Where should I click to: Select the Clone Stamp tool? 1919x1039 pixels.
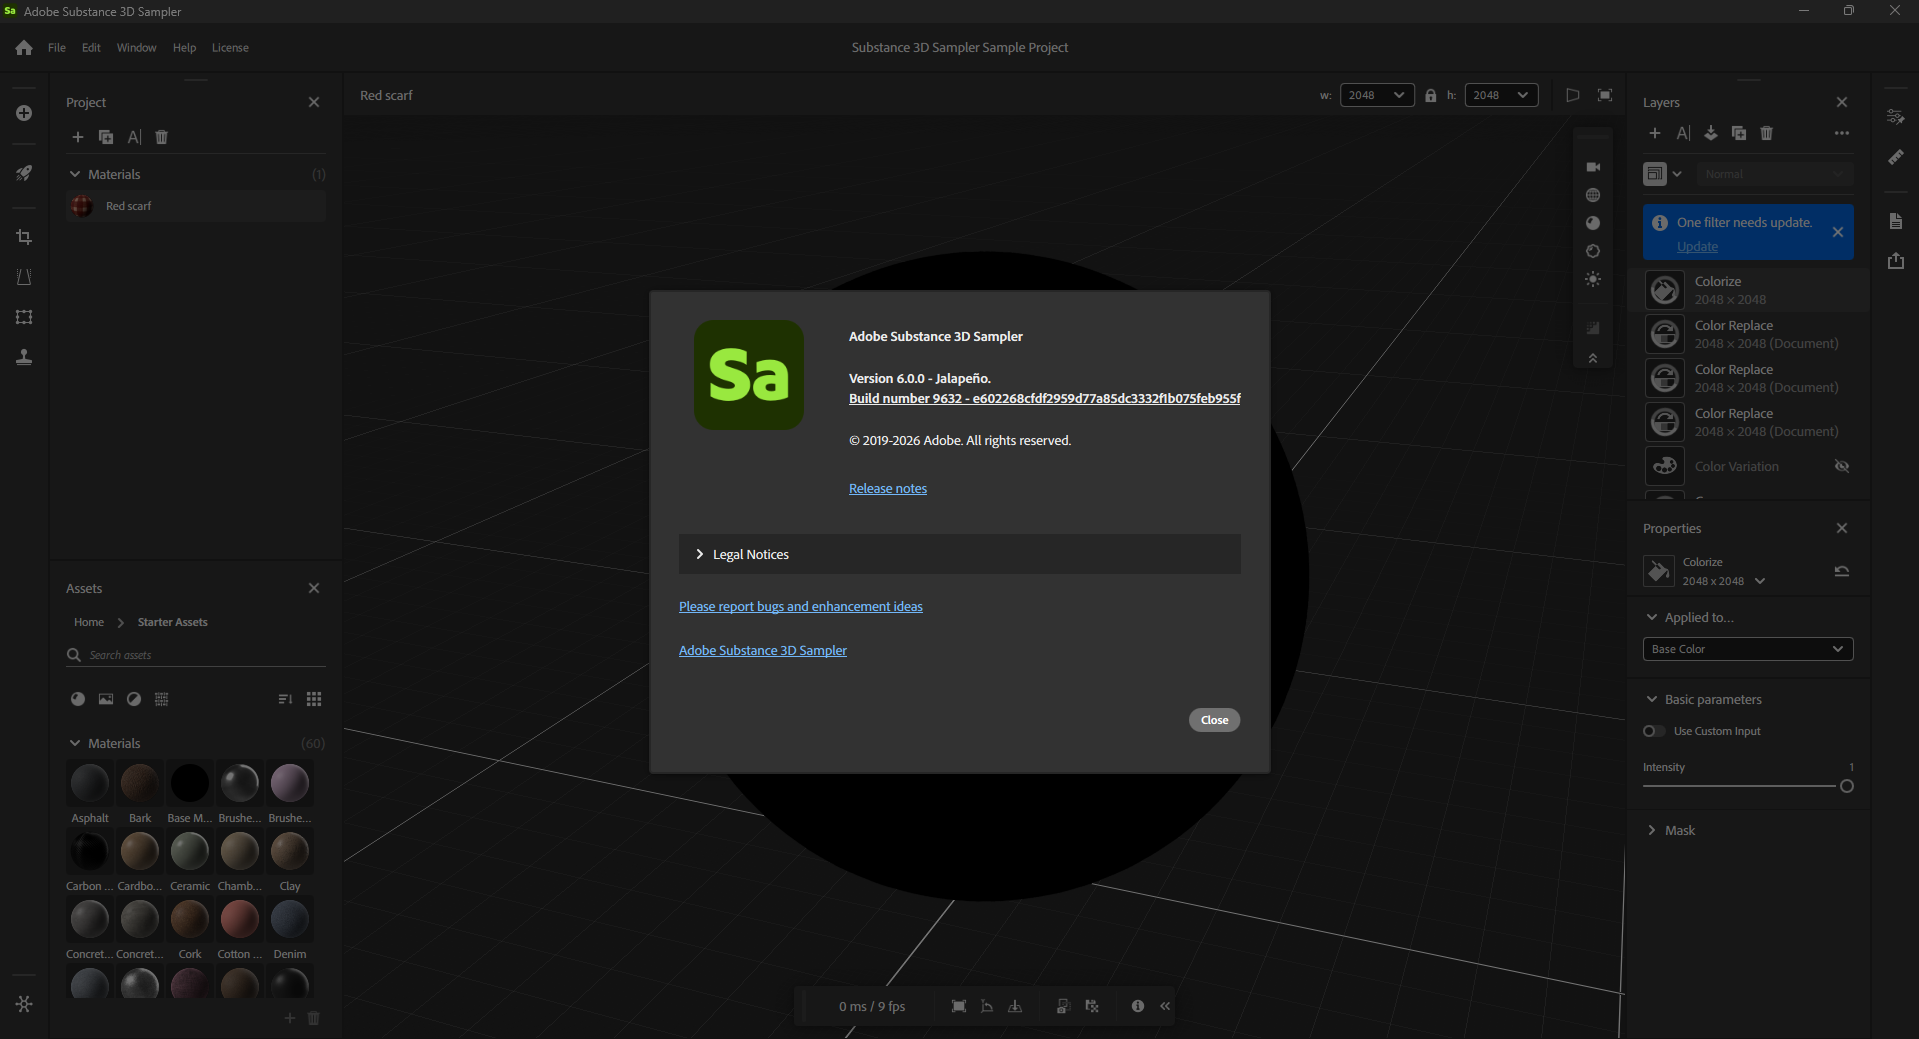(x=24, y=357)
